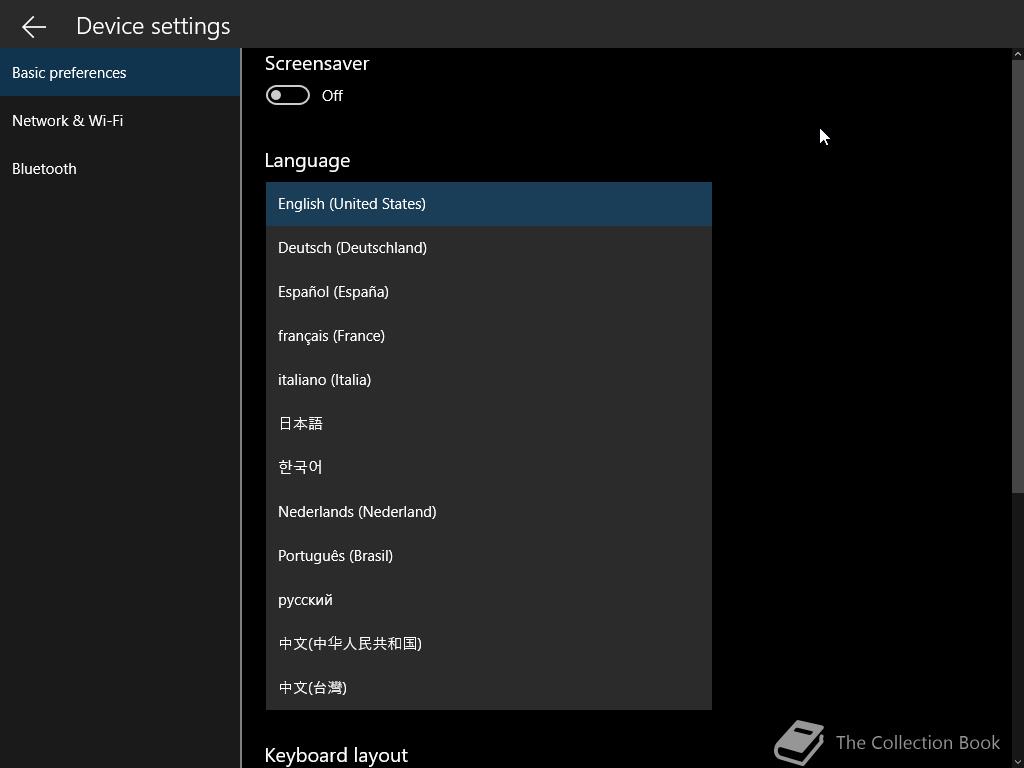The image size is (1024, 768).
Task: Open the Network & Wi-Fi section
Action: coord(120,121)
